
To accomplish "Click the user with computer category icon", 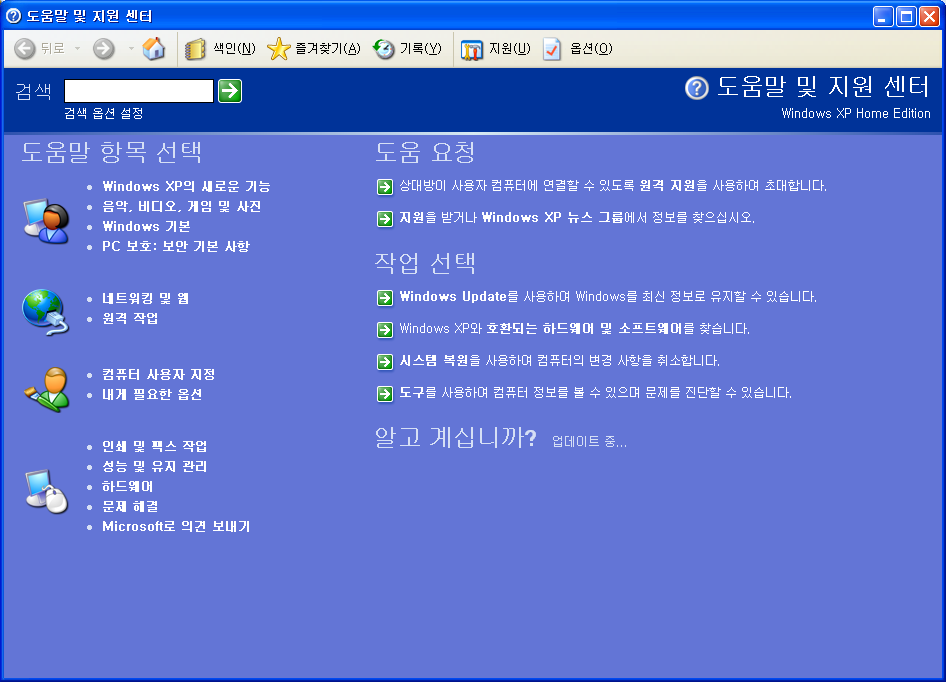I will click(x=46, y=220).
